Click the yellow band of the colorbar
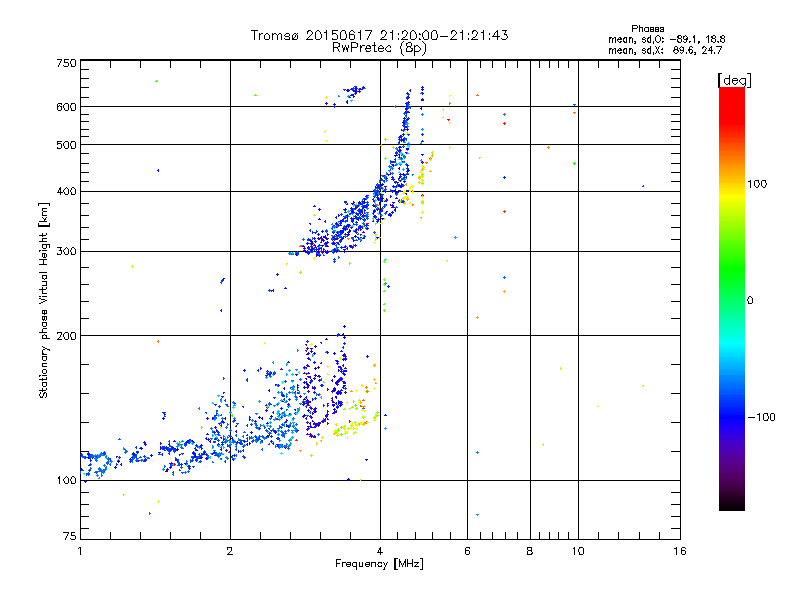 click(732, 196)
